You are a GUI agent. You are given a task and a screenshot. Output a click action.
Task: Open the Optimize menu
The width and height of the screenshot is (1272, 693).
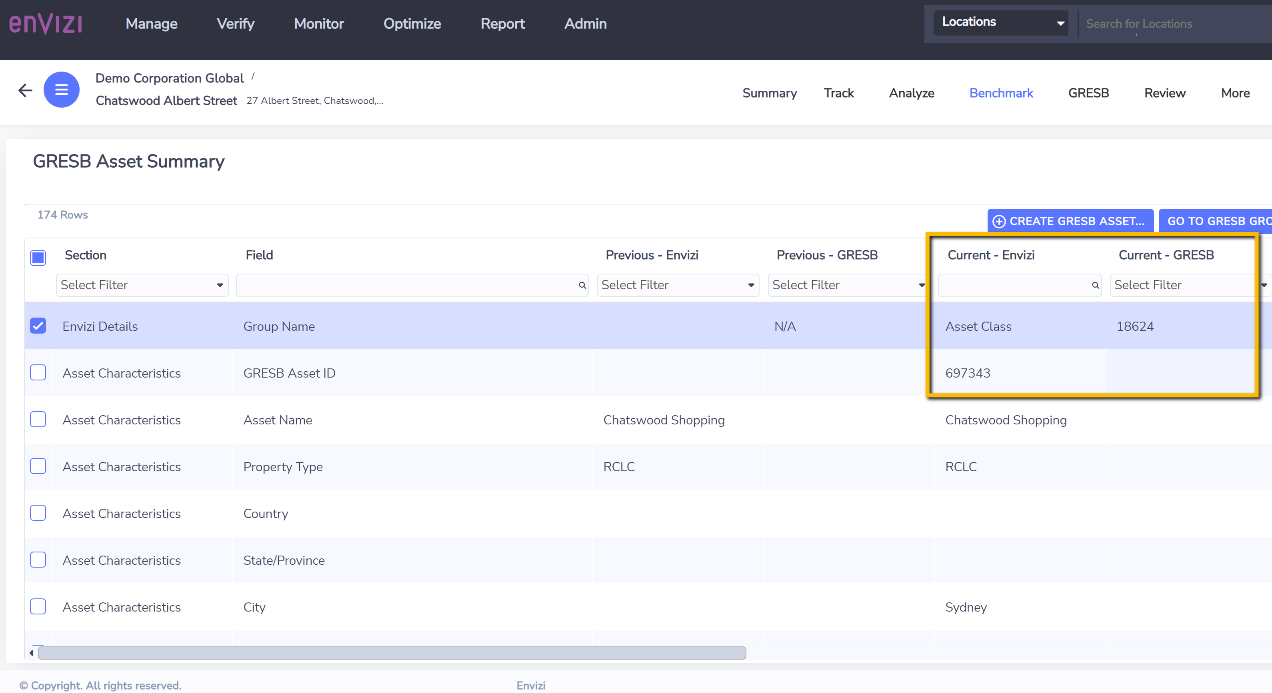[412, 23]
